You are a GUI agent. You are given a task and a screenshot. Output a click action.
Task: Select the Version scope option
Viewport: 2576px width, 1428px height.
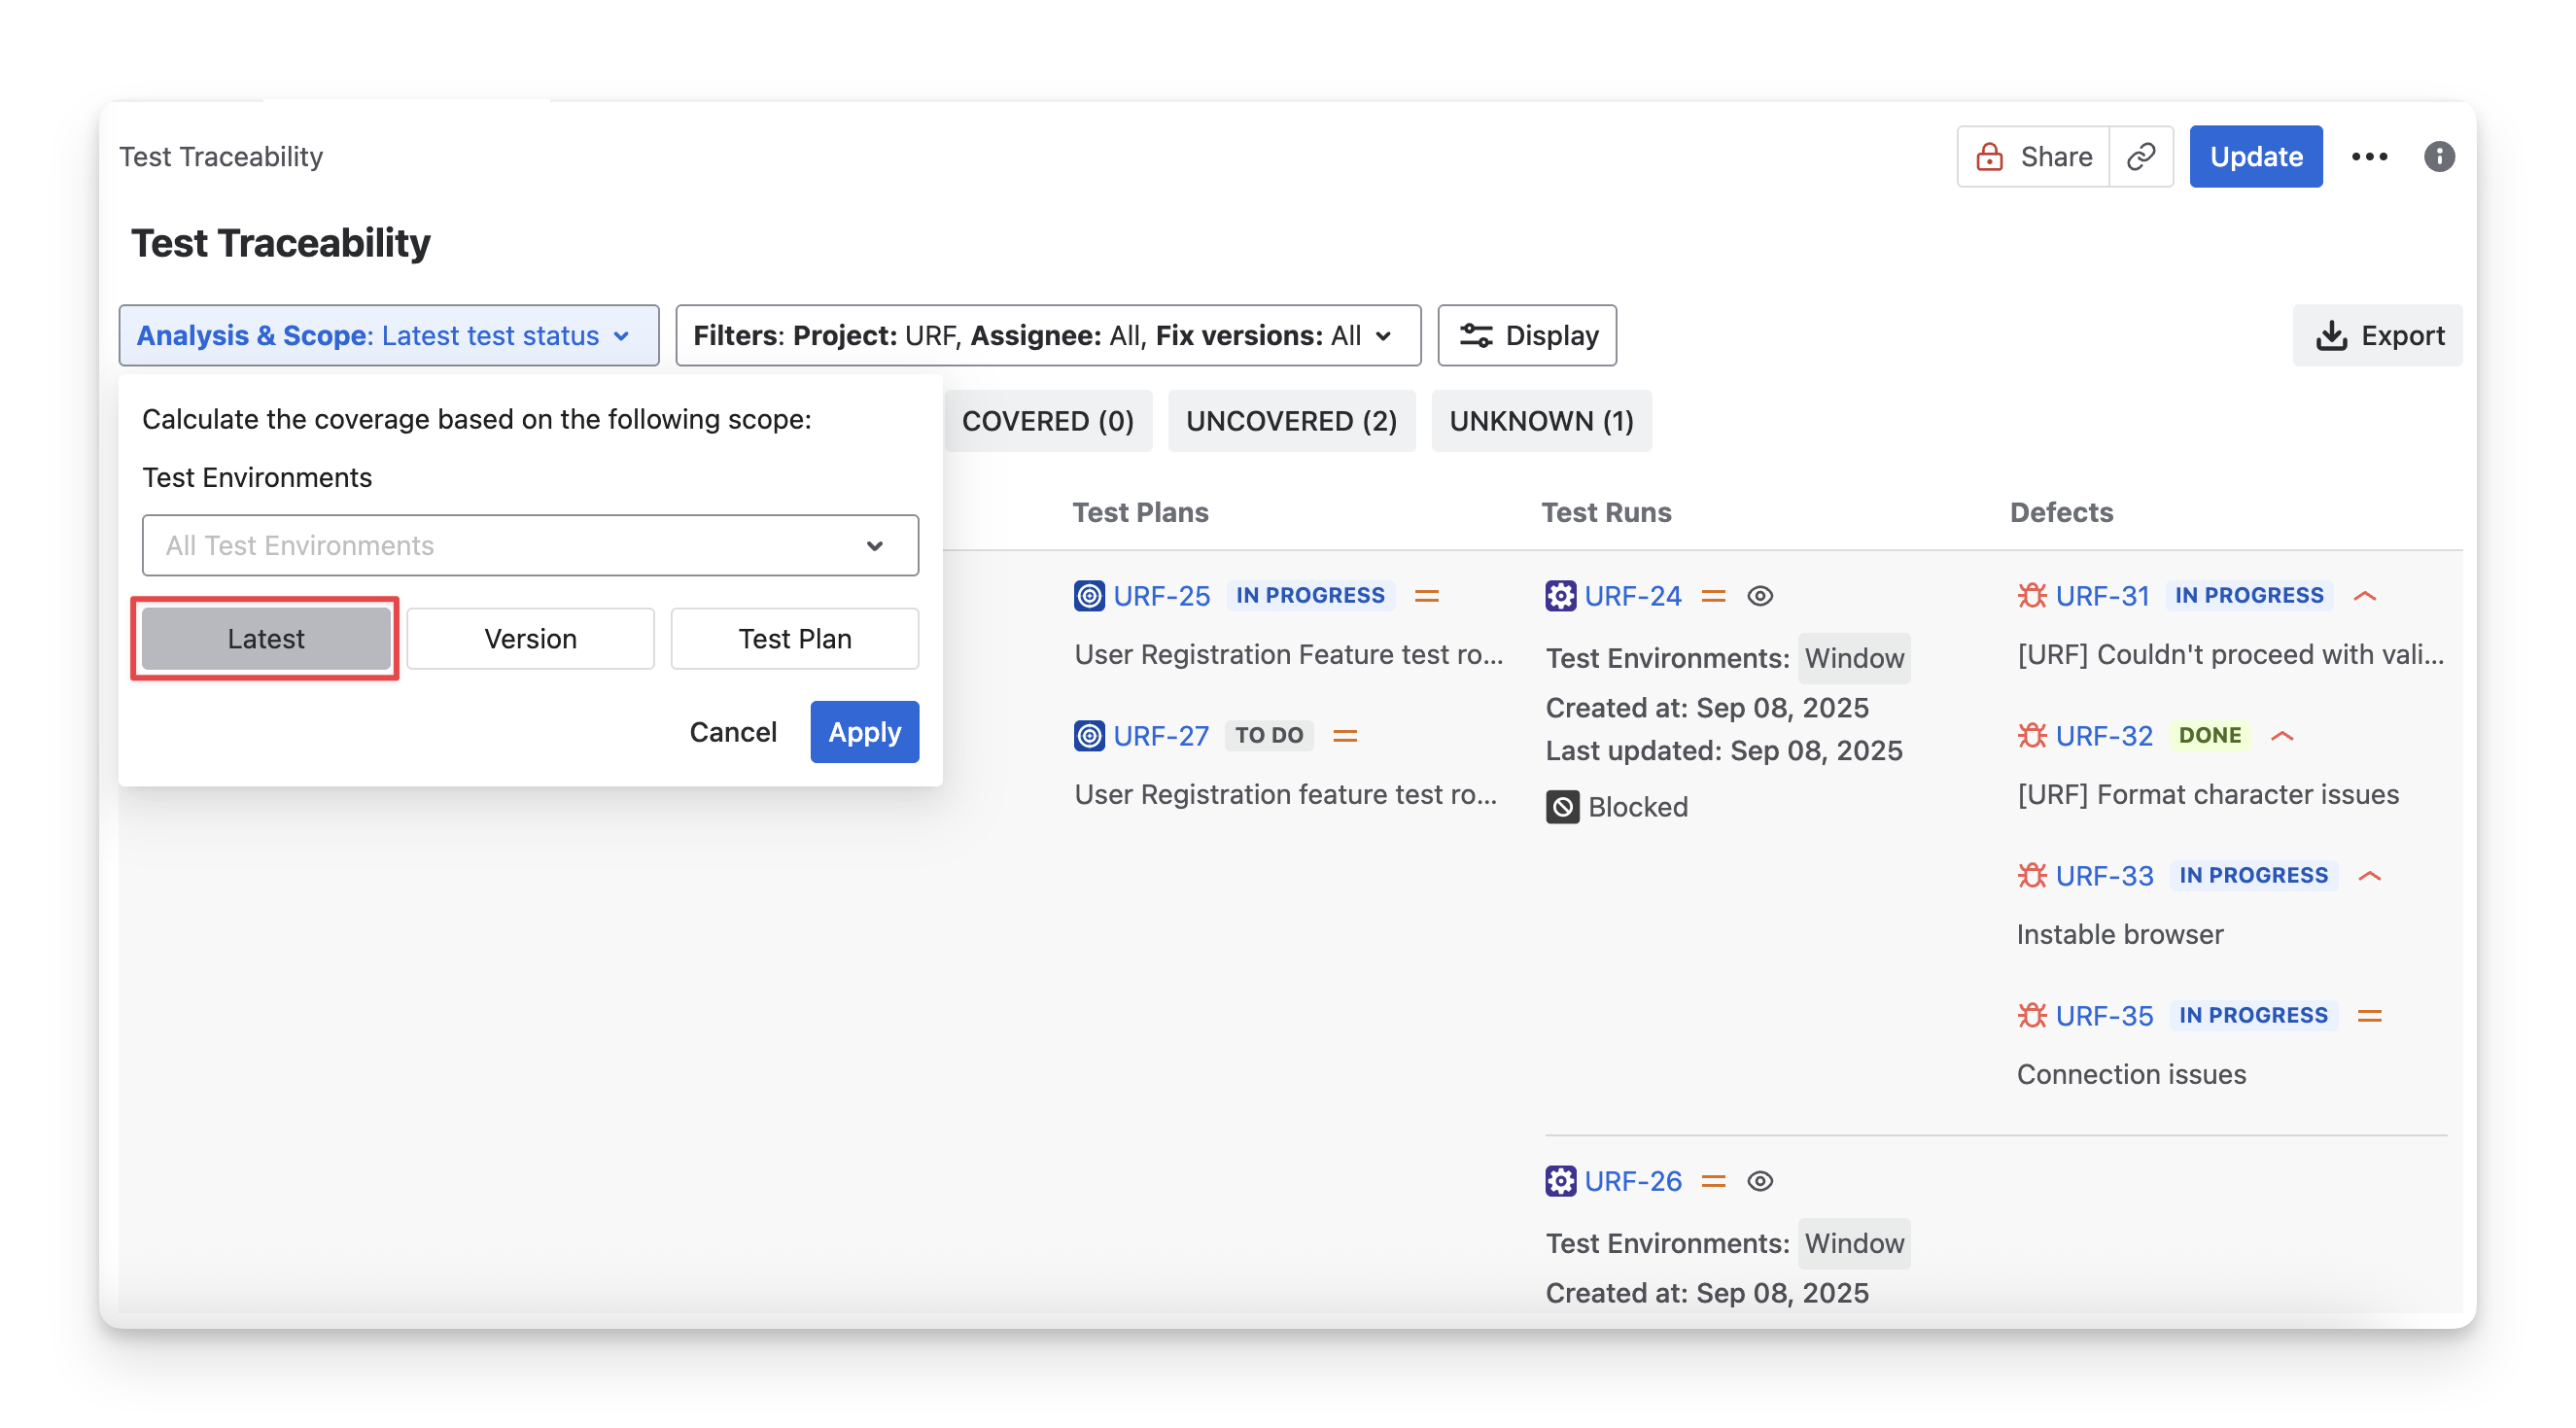click(x=530, y=639)
